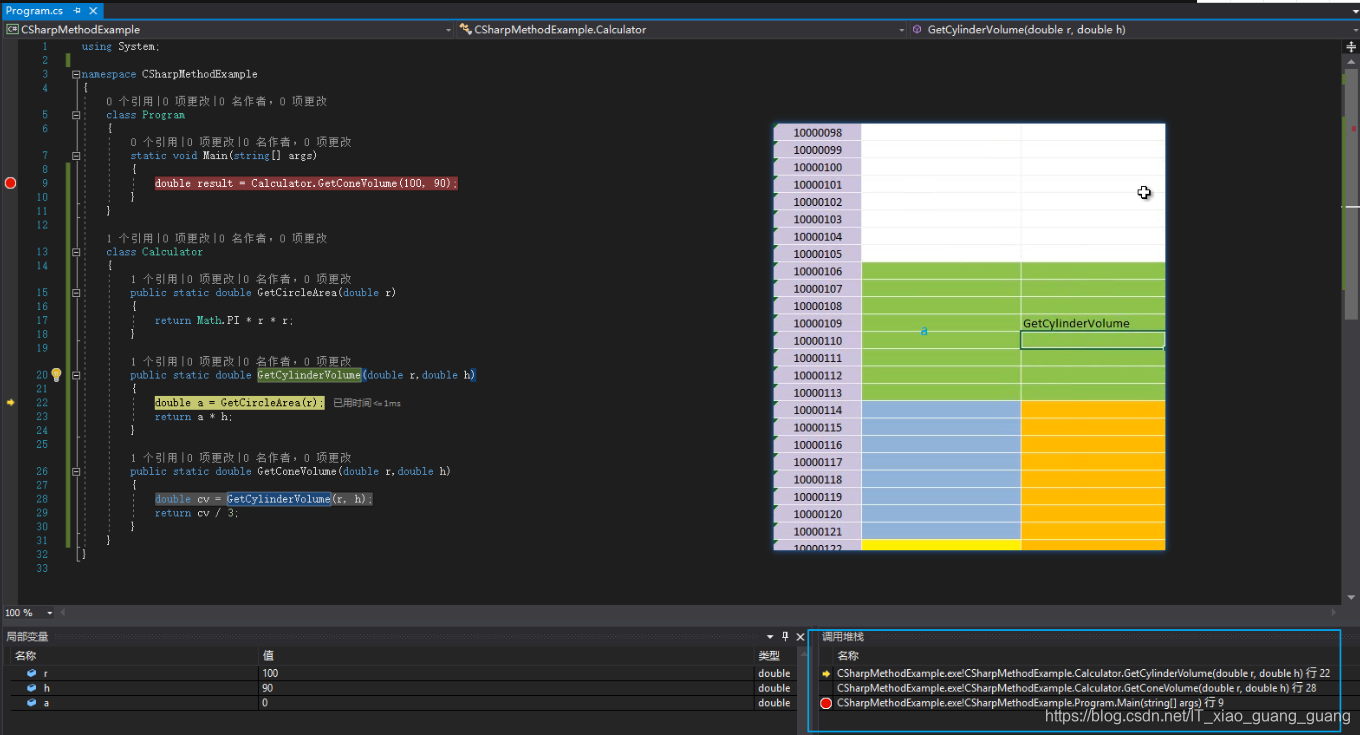The width and height of the screenshot is (1360, 735).
Task: Open the CSharpMethodExample.Calculator type dropdown
Action: pyautogui.click(x=682, y=30)
